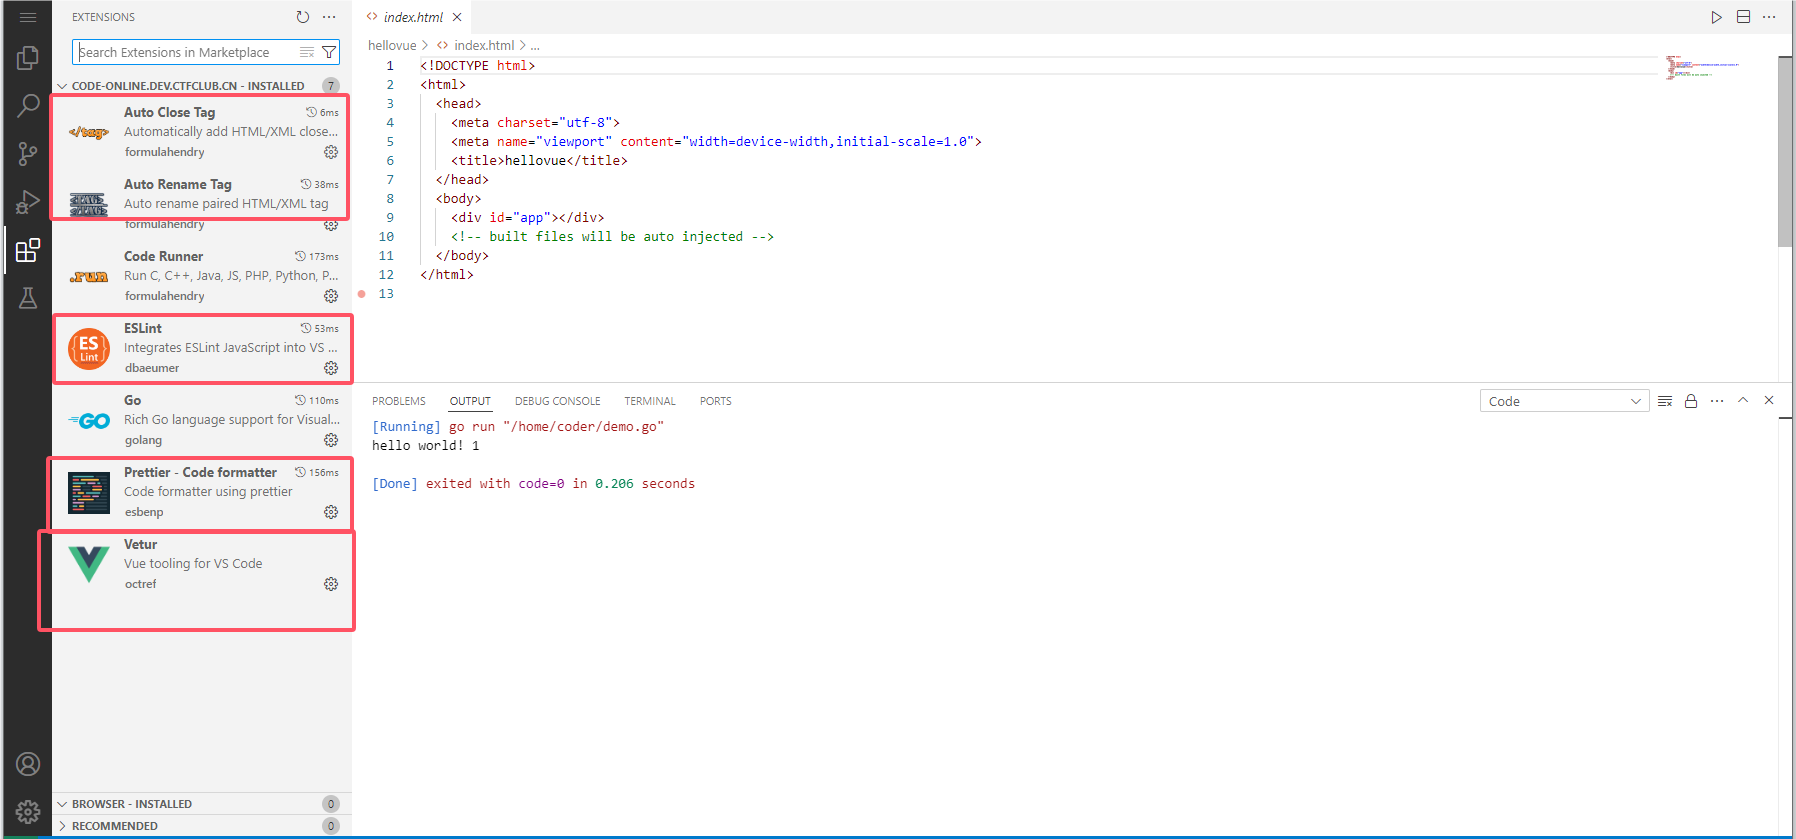Open the ESLint extension details
Viewport: 1796px width, 839px height.
[x=202, y=348]
